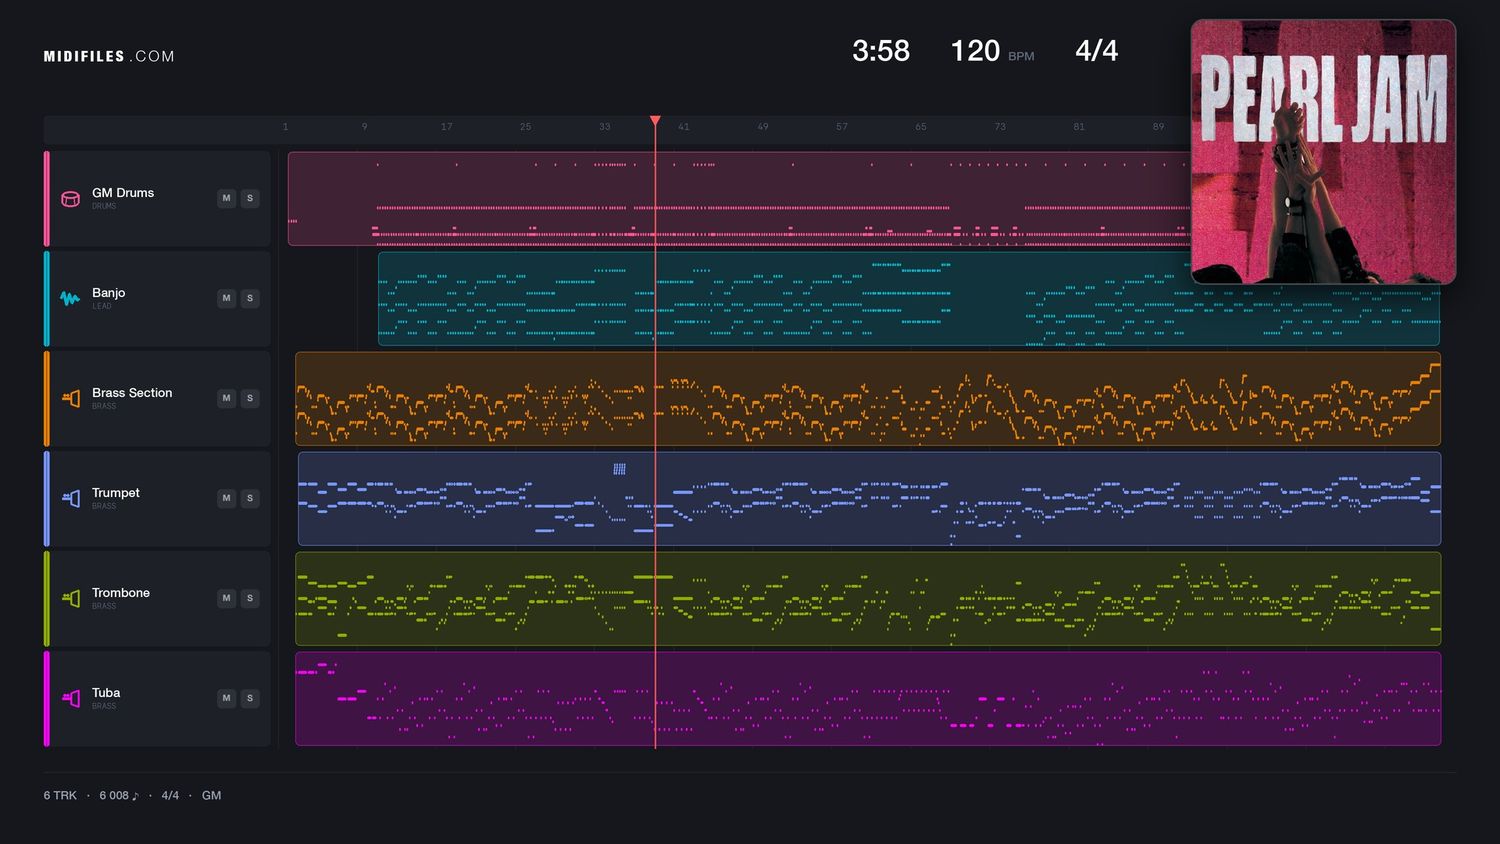The width and height of the screenshot is (1500, 844).
Task: Click the red playhead marker handle
Action: 655,121
